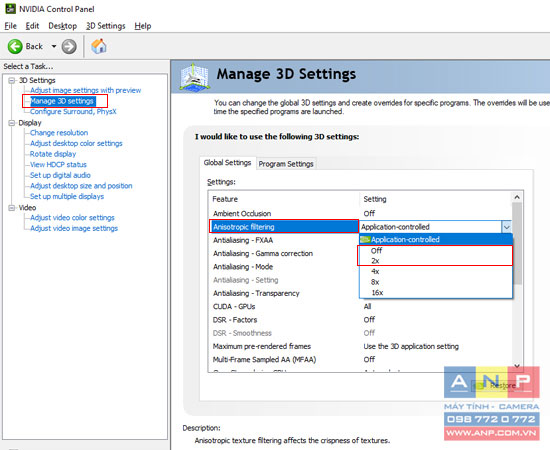Open the Help menu

(143, 26)
